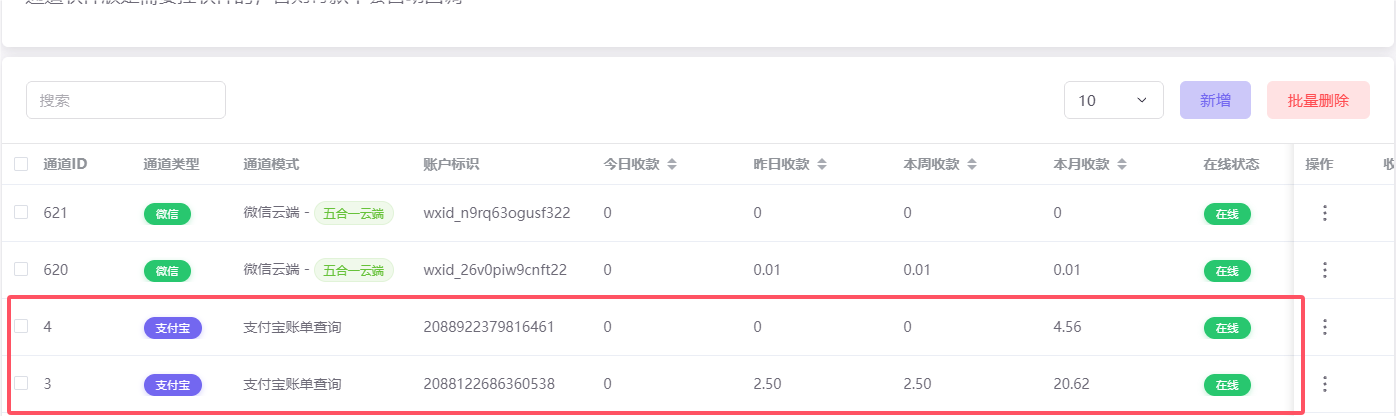1396x416 pixels.
Task: Click account ID 2088922379816461
Action: [489, 327]
